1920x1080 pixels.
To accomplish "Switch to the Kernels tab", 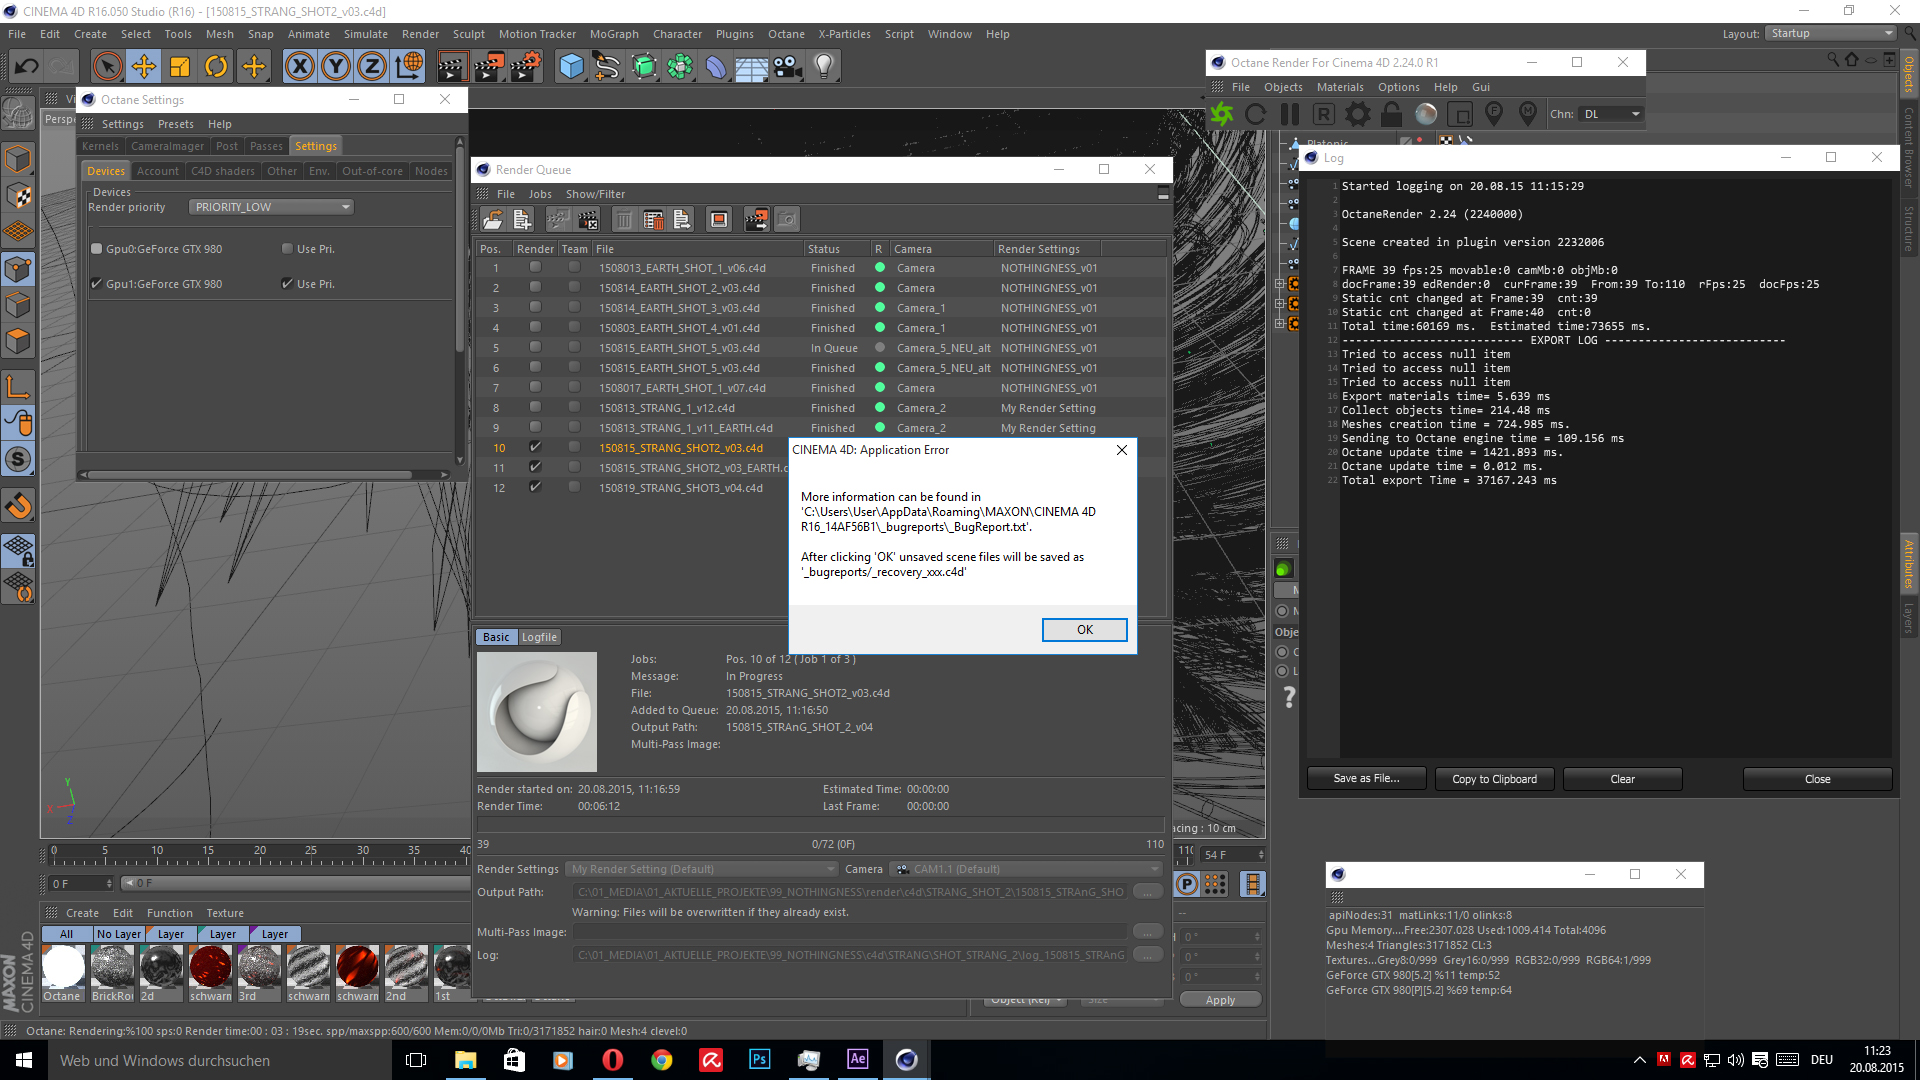I will pos(100,146).
